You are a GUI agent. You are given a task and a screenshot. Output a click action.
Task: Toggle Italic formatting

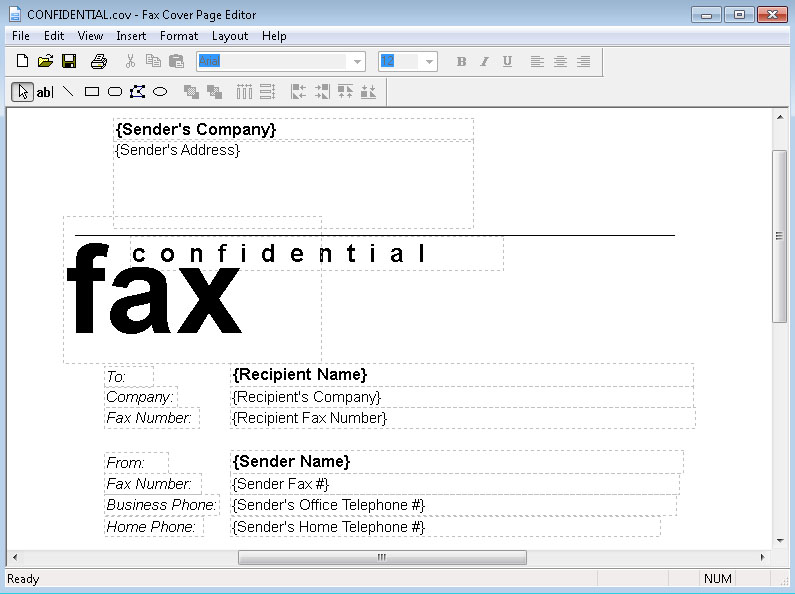[x=484, y=62]
